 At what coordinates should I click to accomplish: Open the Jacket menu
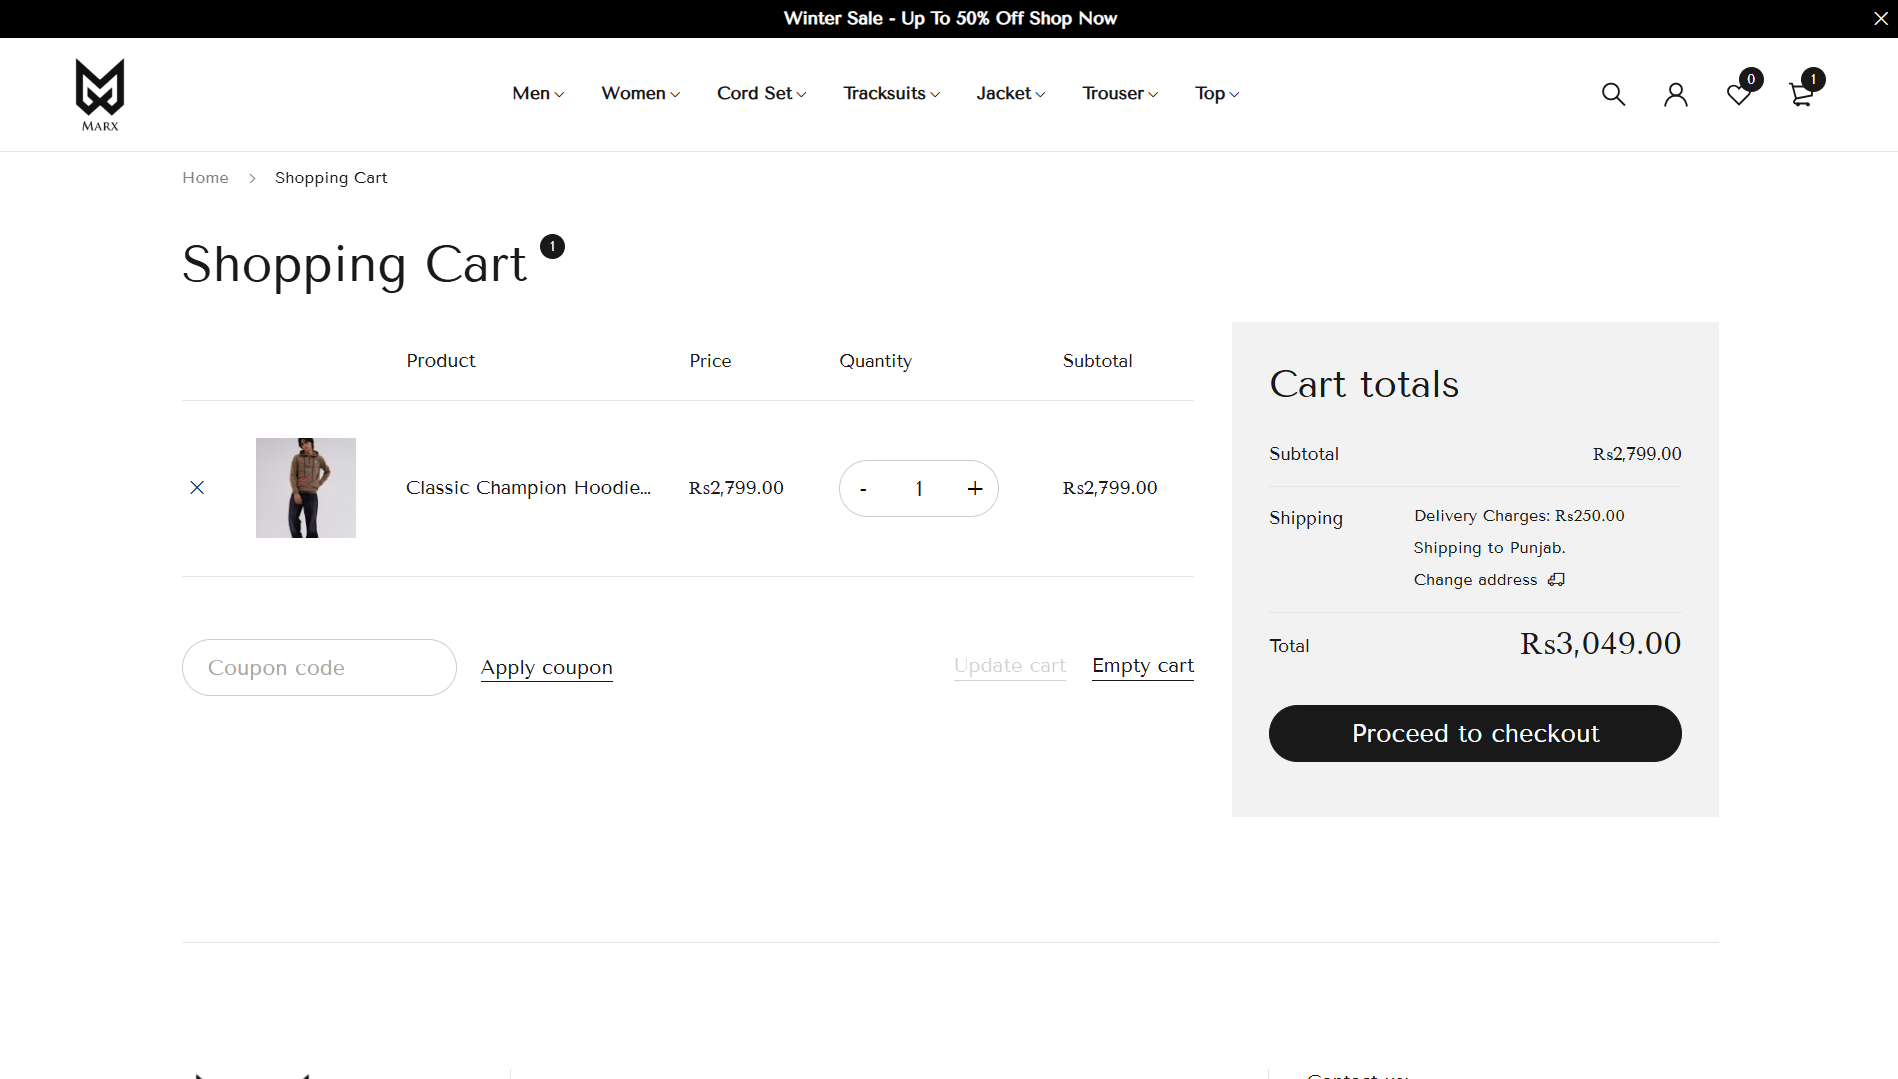[1010, 93]
